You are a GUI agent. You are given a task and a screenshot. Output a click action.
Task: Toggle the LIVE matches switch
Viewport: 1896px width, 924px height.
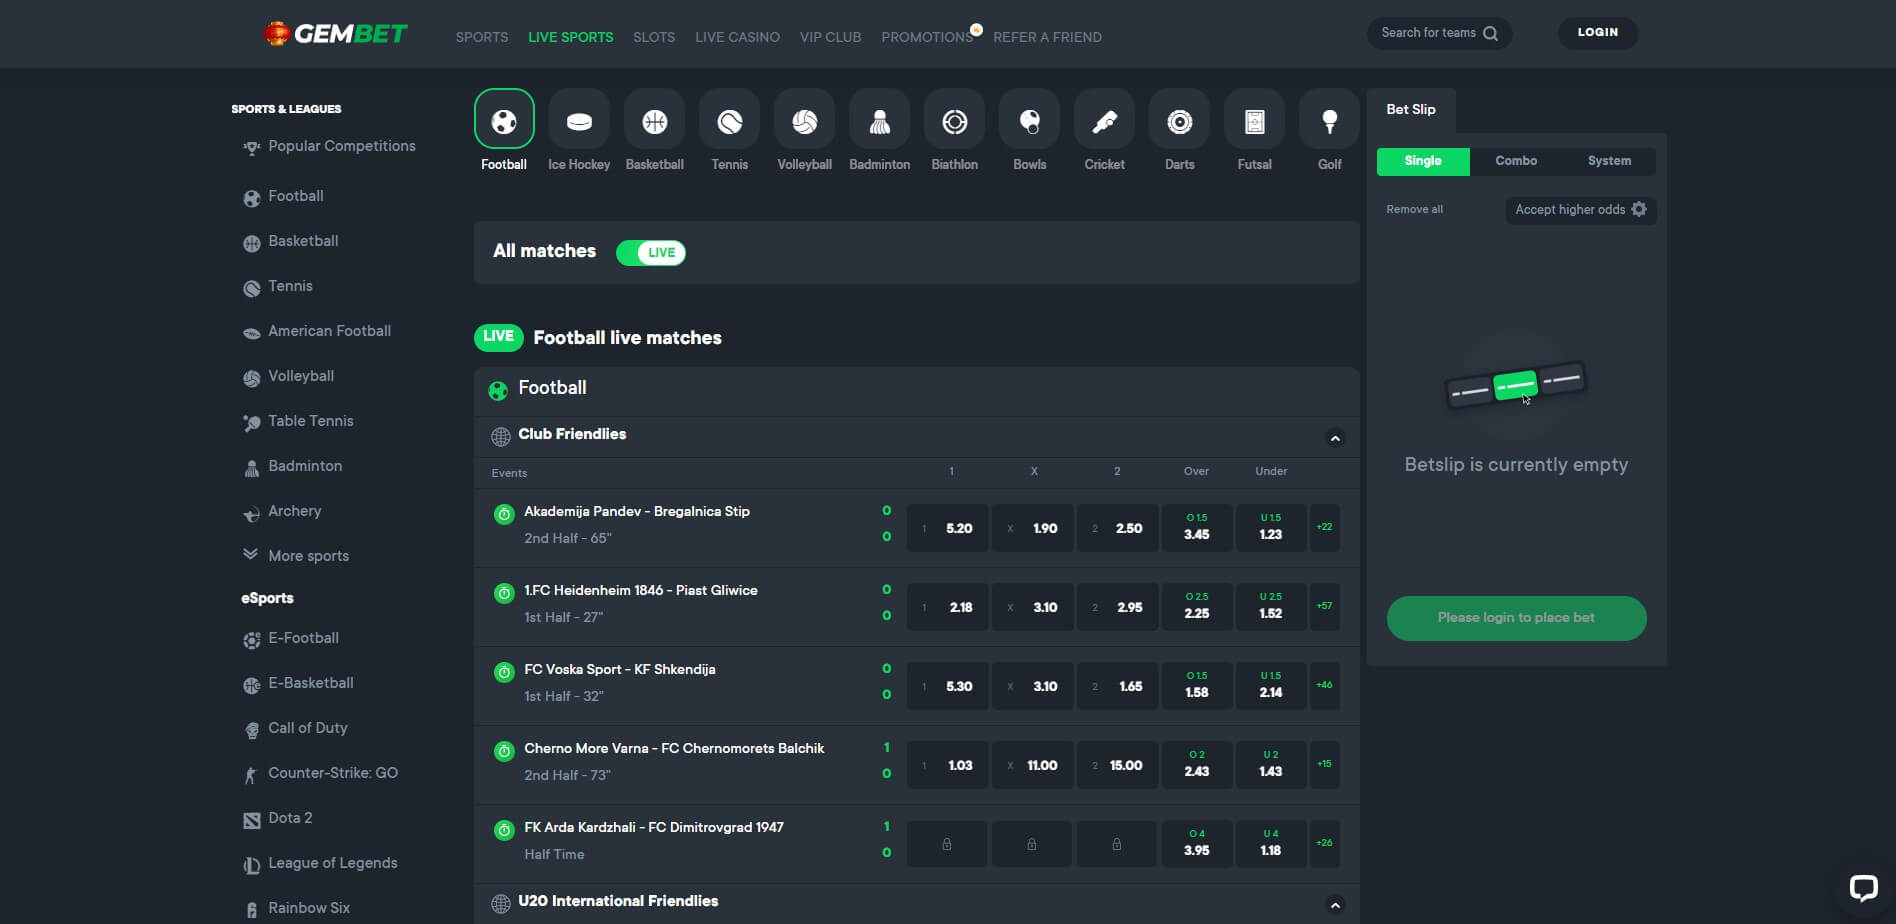pos(651,252)
